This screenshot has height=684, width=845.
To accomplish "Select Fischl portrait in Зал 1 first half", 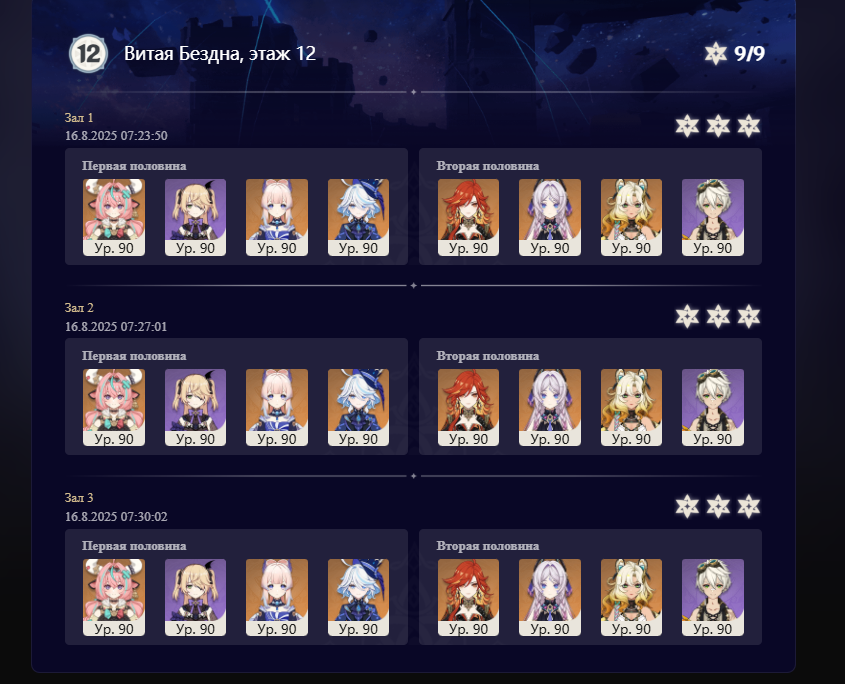I will pos(195,217).
